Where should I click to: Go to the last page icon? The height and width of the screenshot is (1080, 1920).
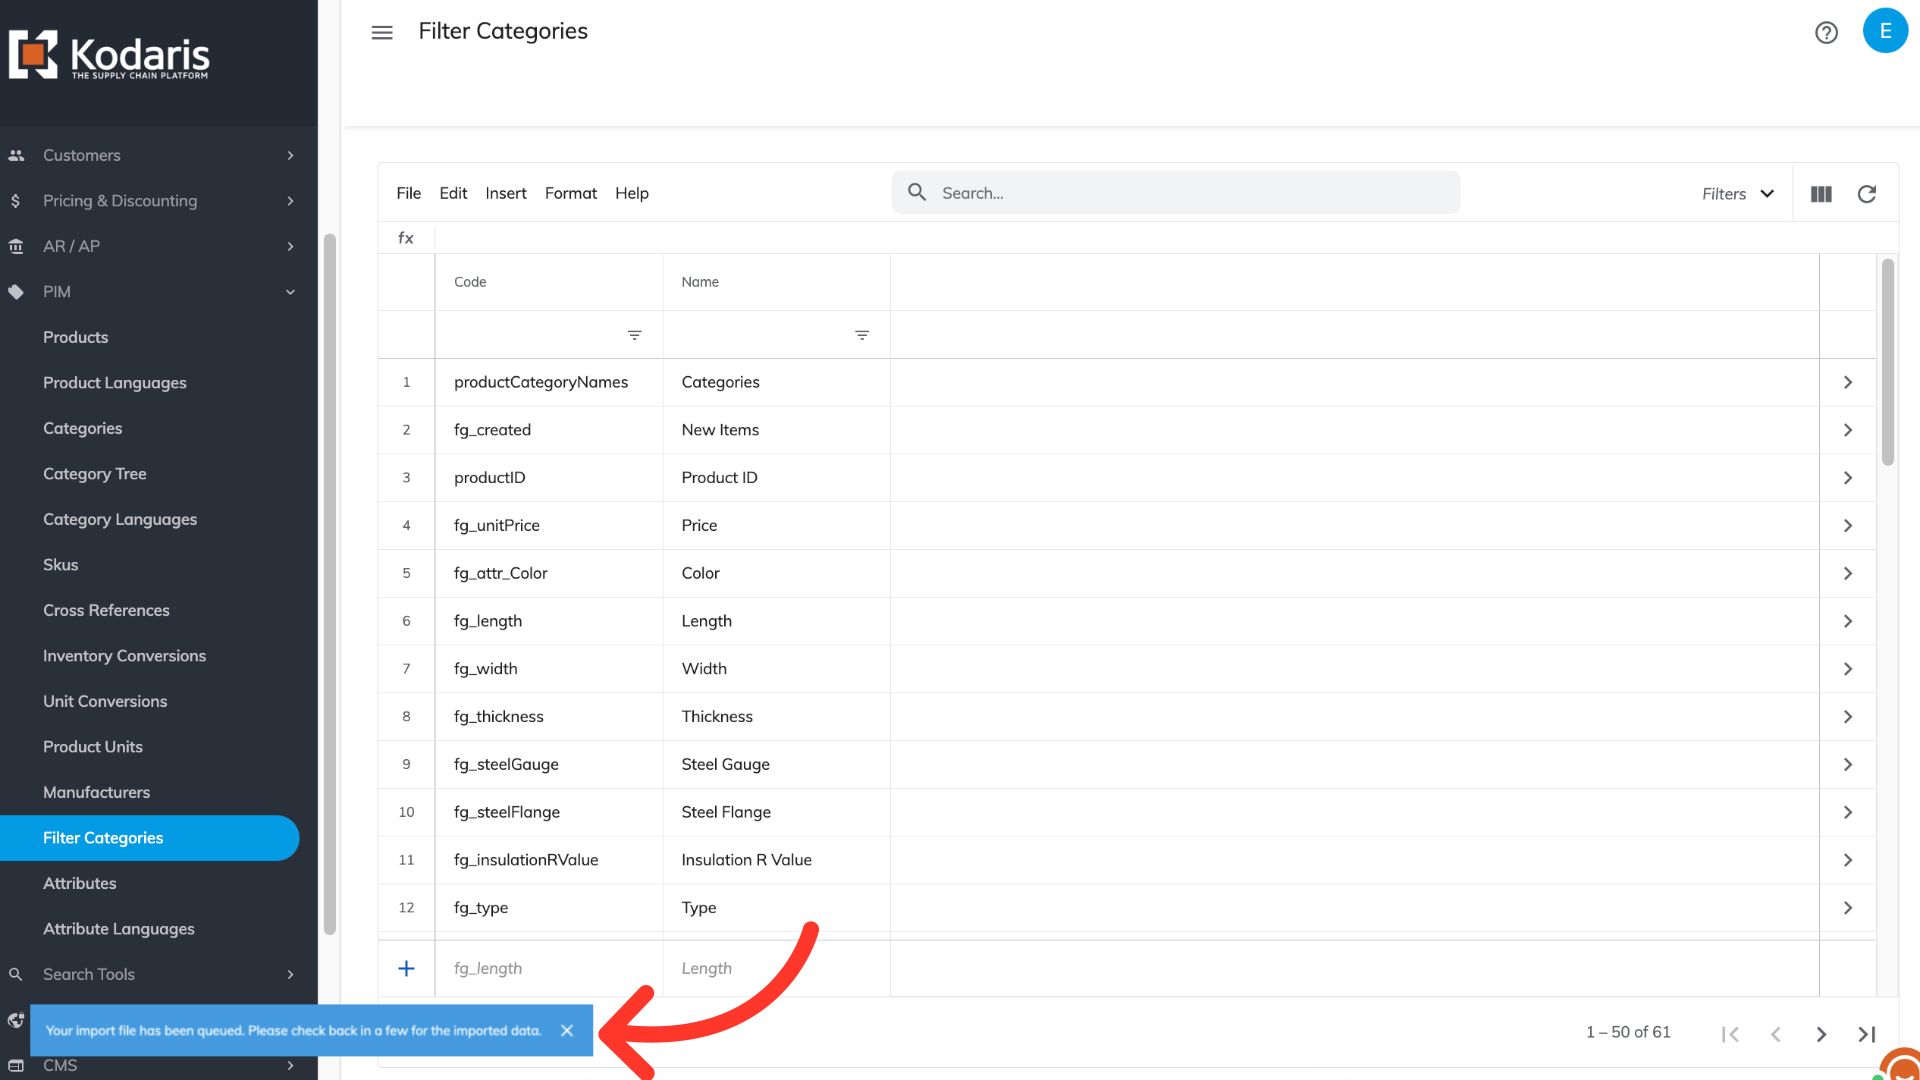(1866, 1034)
